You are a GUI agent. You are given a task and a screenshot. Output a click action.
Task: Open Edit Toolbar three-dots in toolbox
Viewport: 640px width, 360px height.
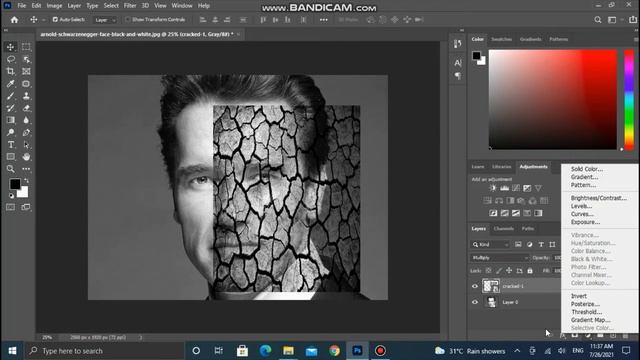coord(26,169)
